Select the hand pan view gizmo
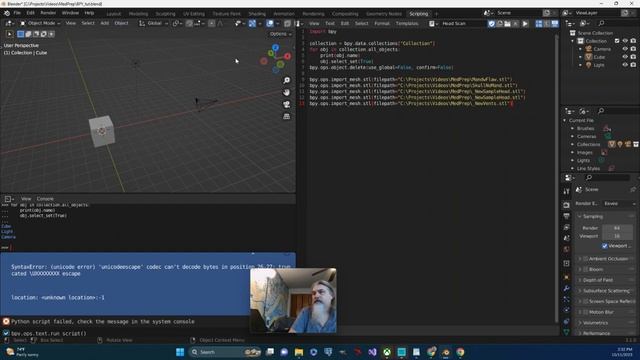Screen dimensions: 640x360 (287, 92)
